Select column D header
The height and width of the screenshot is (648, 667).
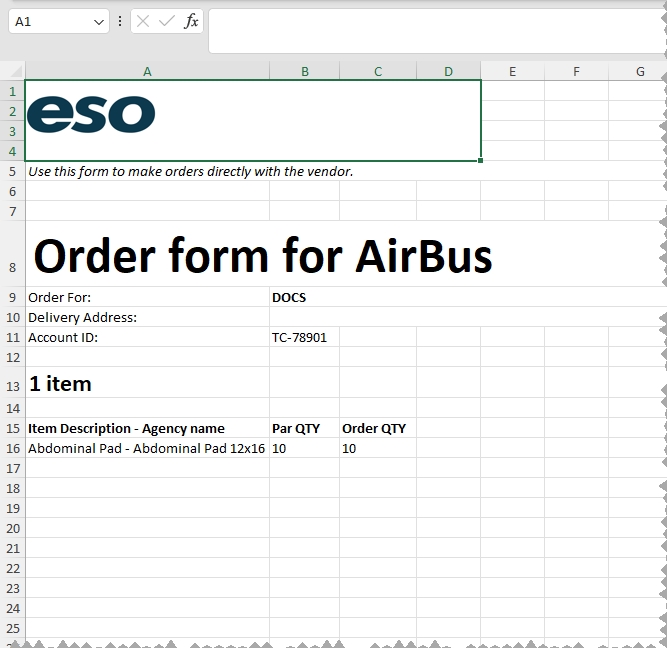(448, 71)
